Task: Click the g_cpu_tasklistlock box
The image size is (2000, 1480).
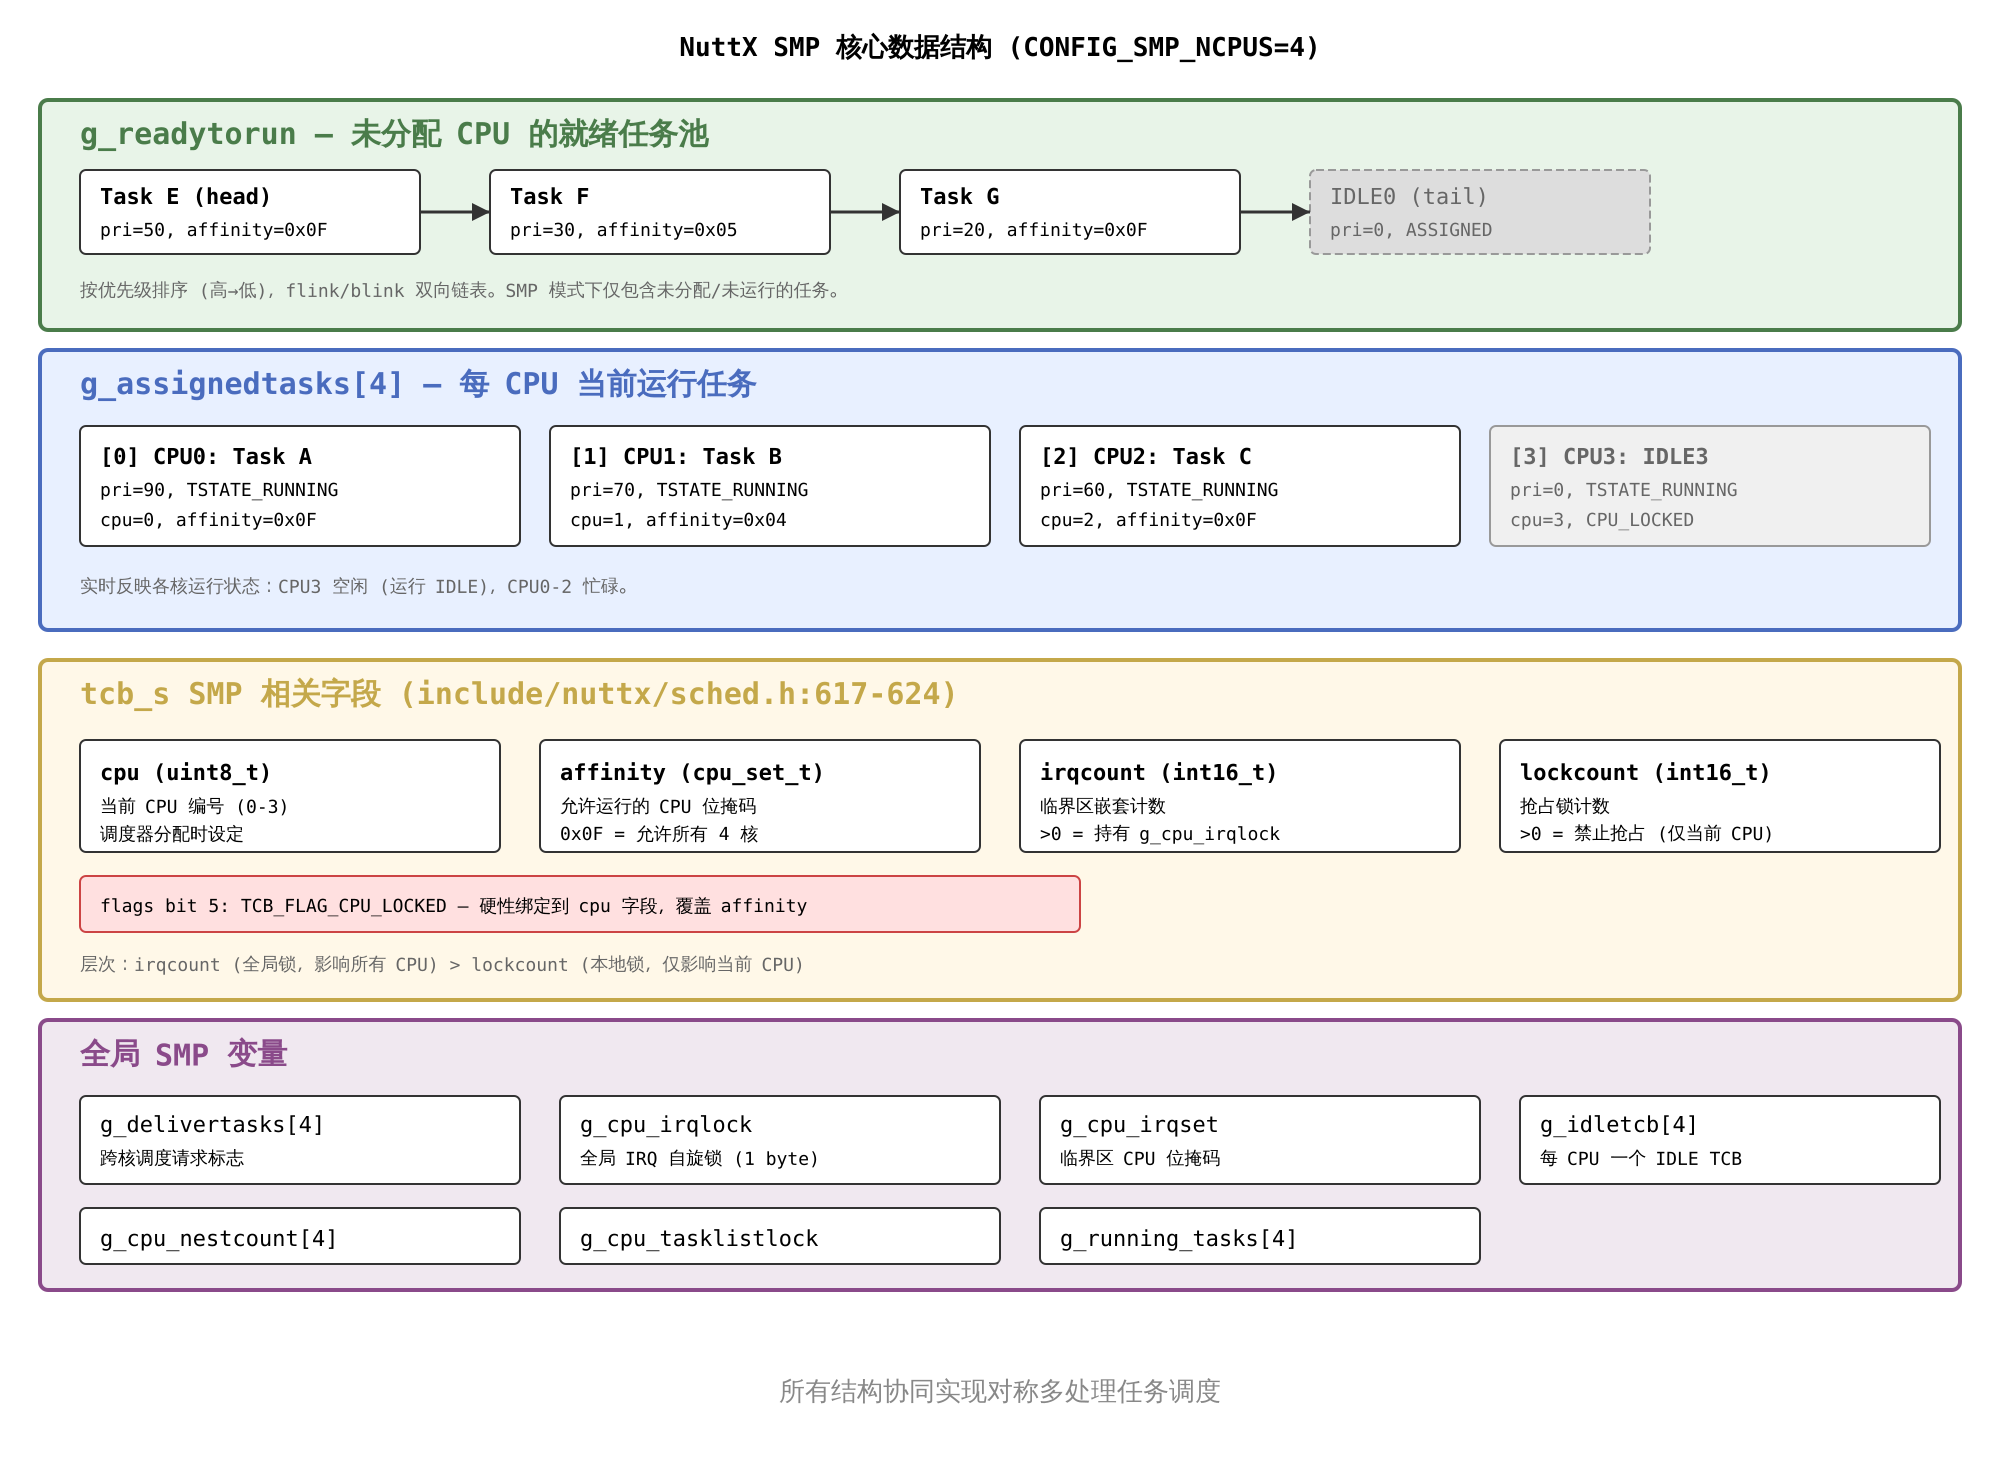Action: coord(780,1236)
